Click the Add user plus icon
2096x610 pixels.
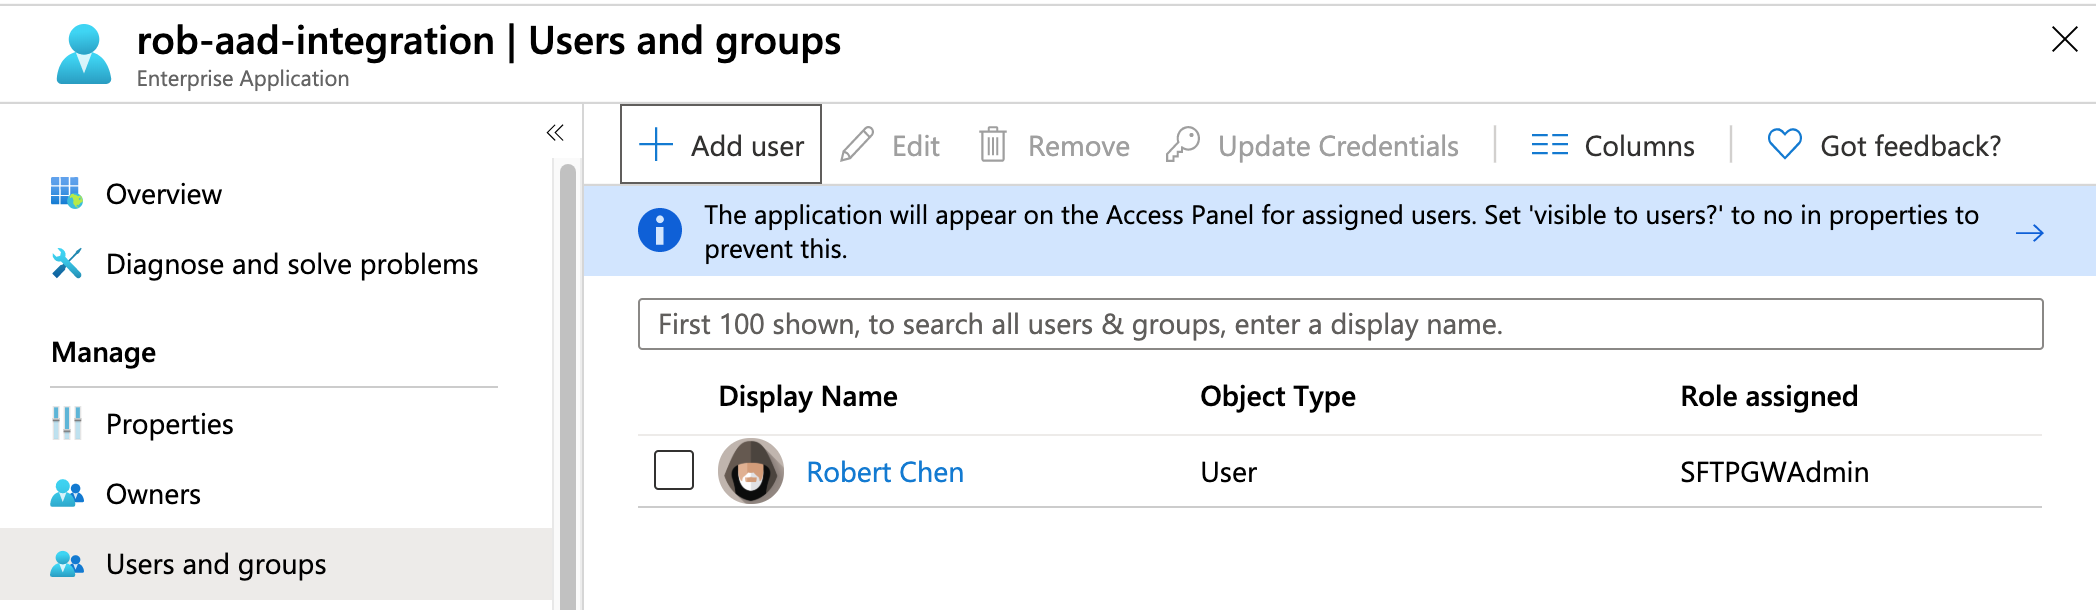click(656, 145)
